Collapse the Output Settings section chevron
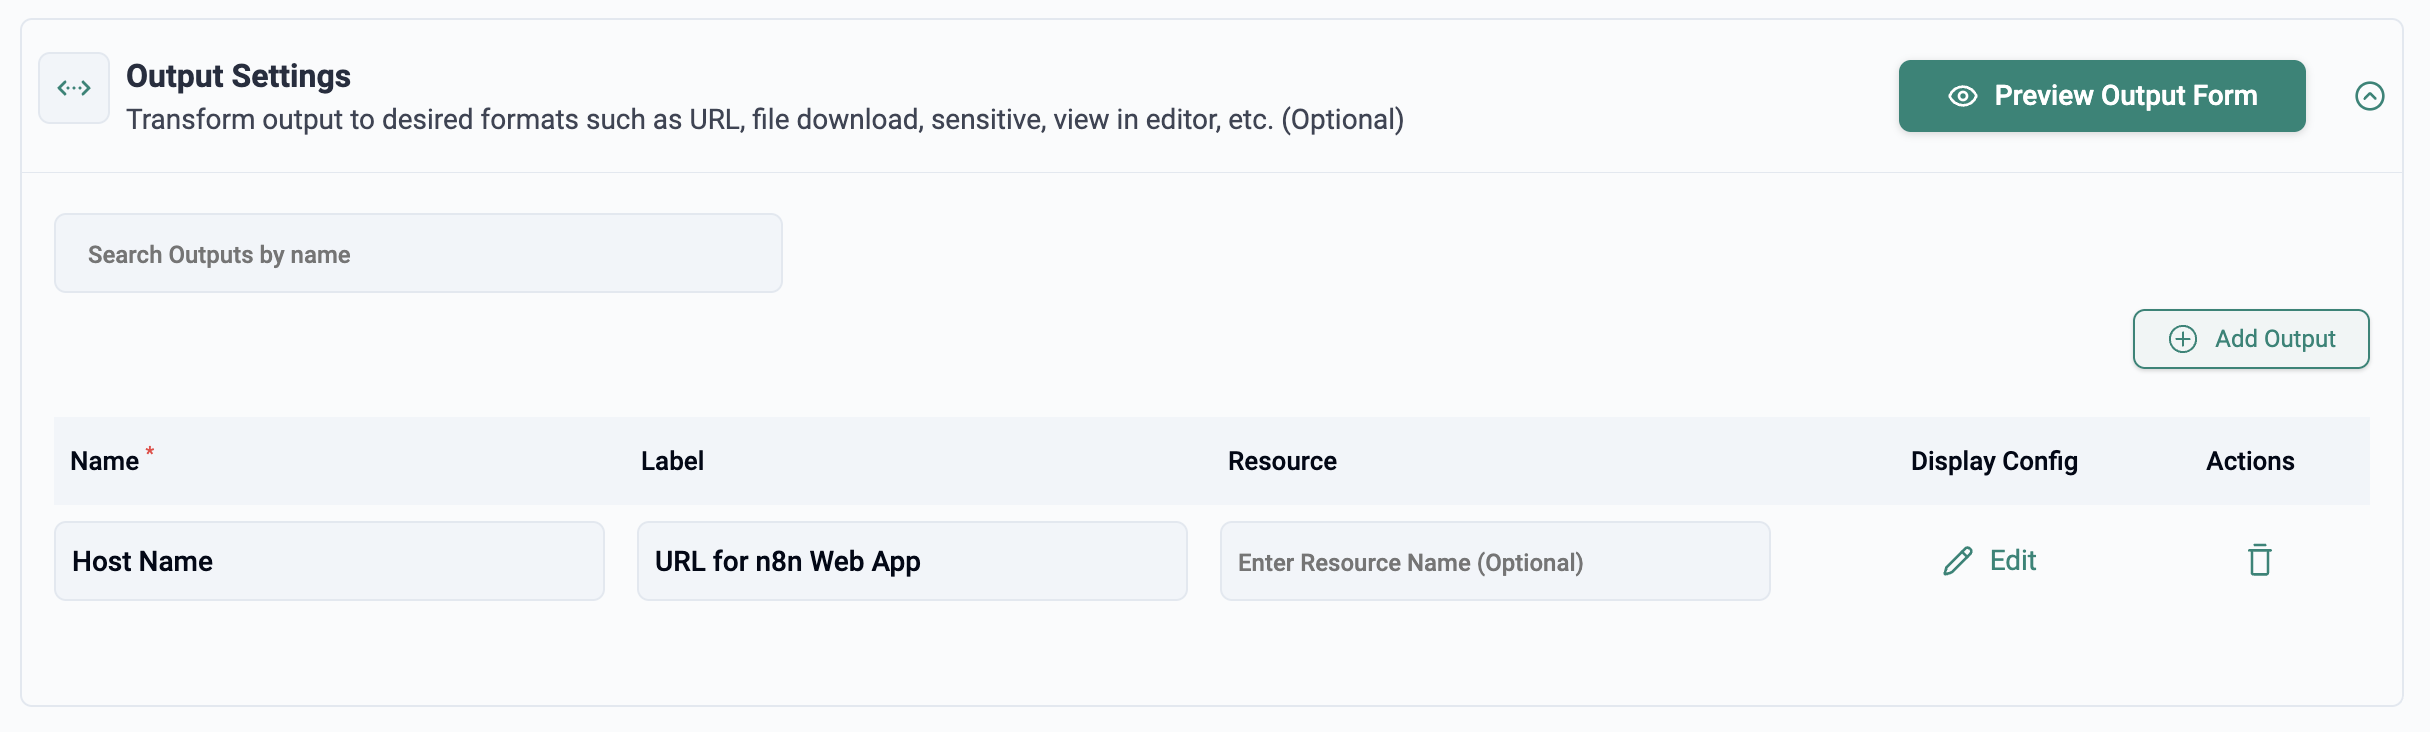Screen dimensions: 2430x732 [x=2369, y=96]
